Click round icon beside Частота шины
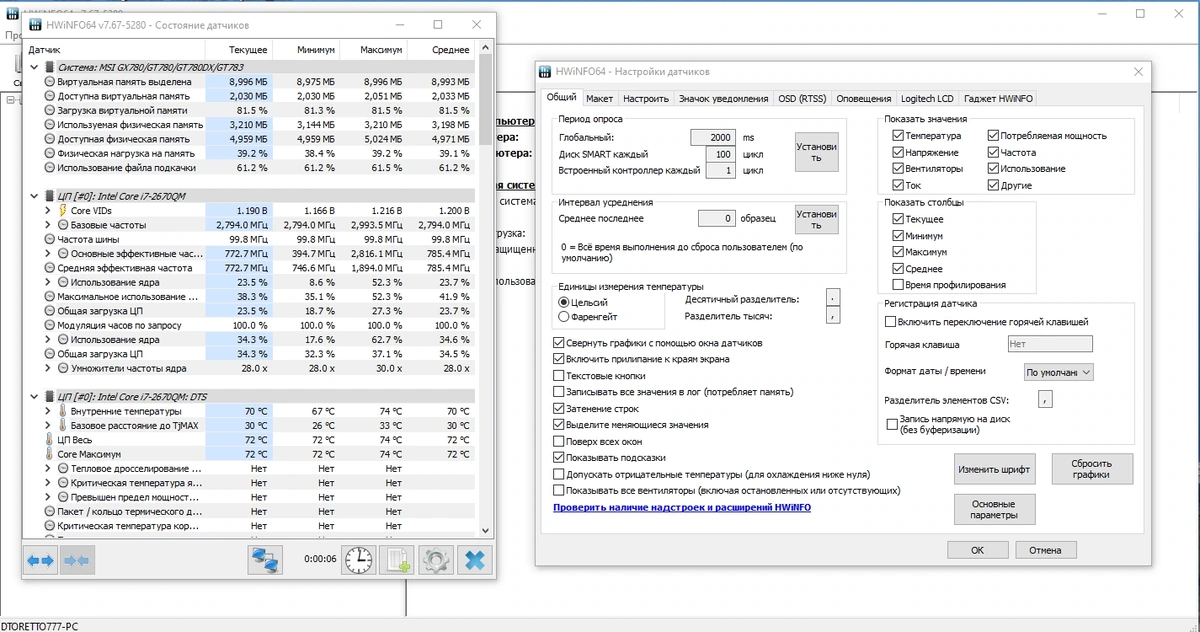Viewport: 1200px width, 632px height. [49, 240]
